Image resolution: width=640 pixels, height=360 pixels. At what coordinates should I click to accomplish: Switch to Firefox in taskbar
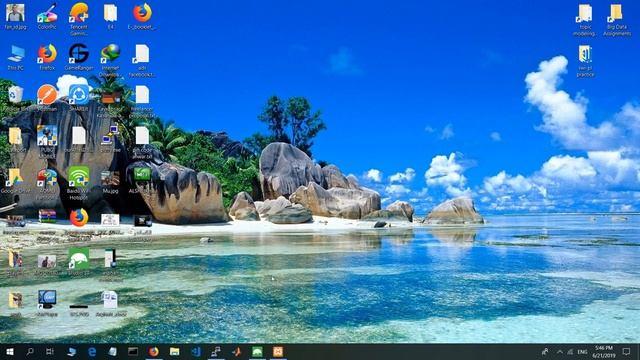153,351
